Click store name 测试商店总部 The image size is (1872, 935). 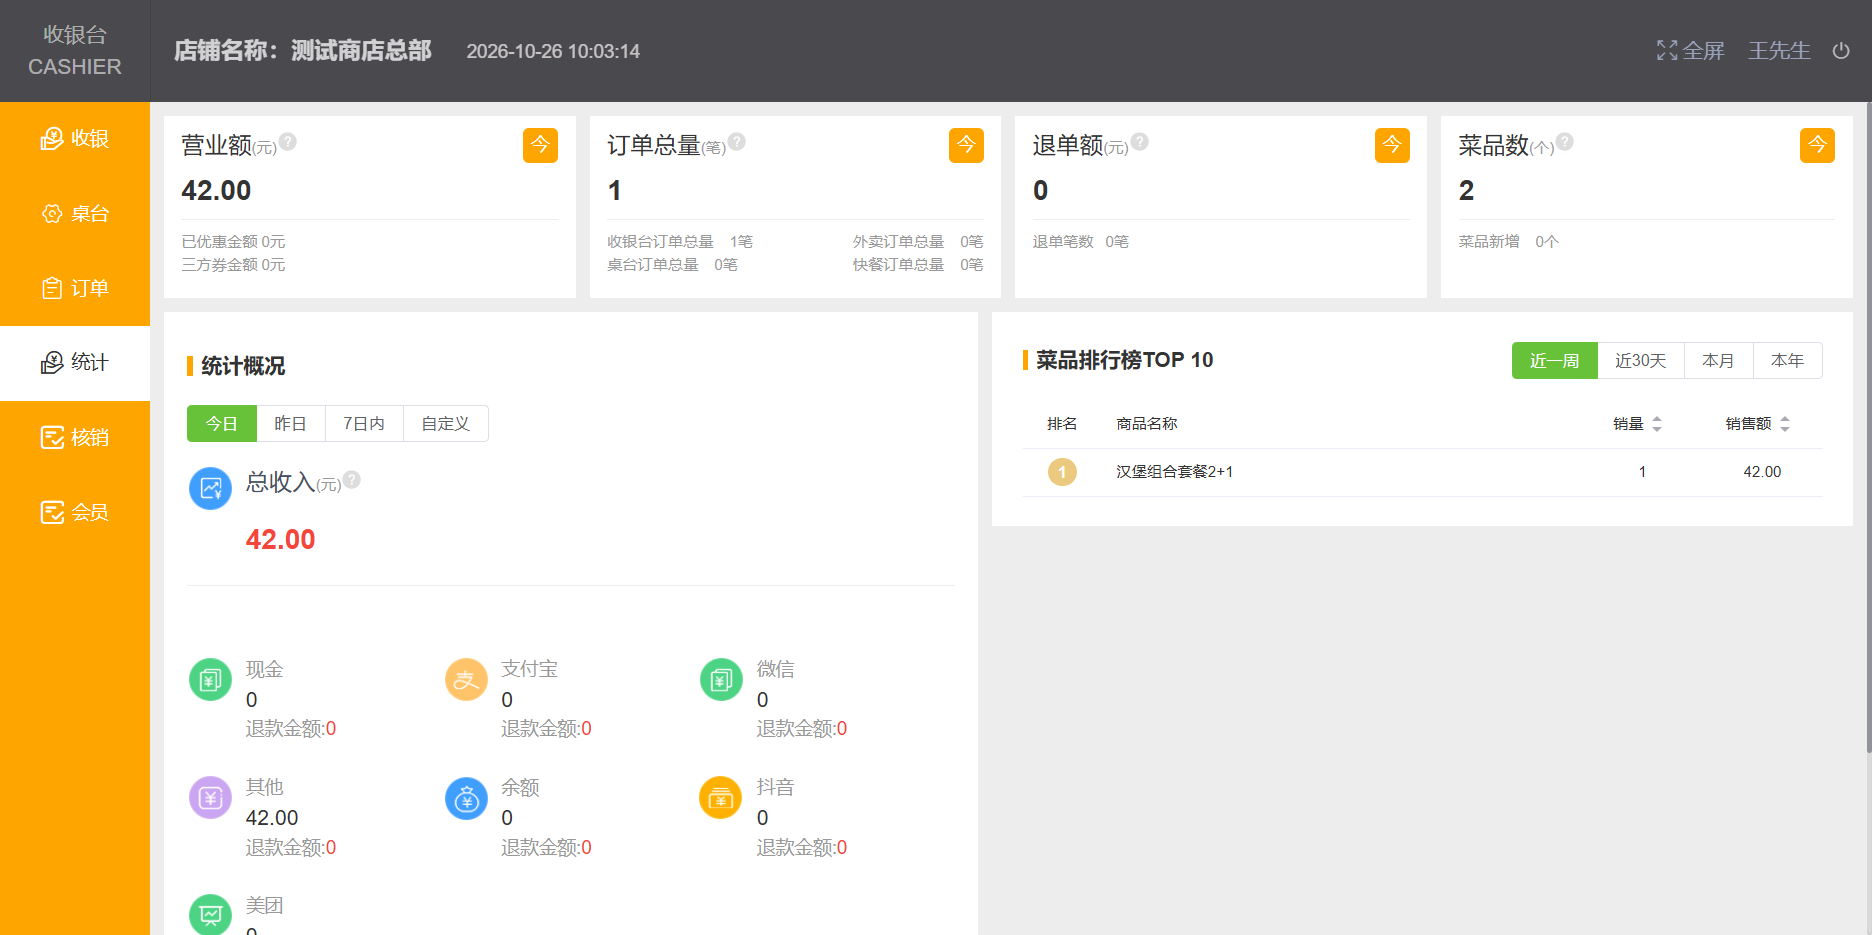pos(361,51)
